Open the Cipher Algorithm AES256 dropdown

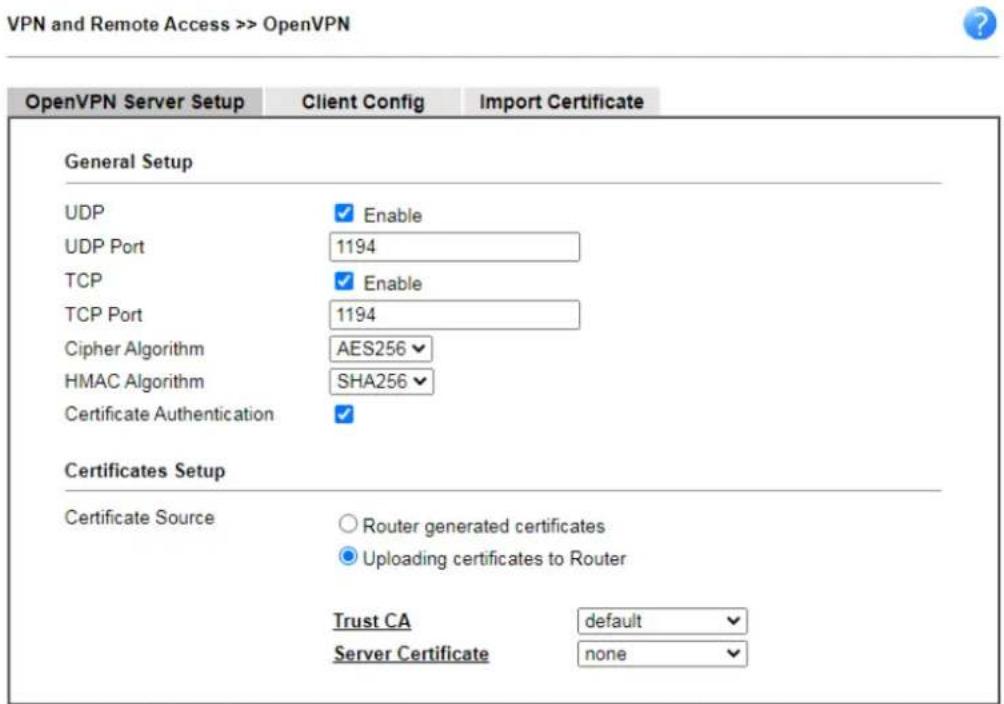tap(381, 349)
